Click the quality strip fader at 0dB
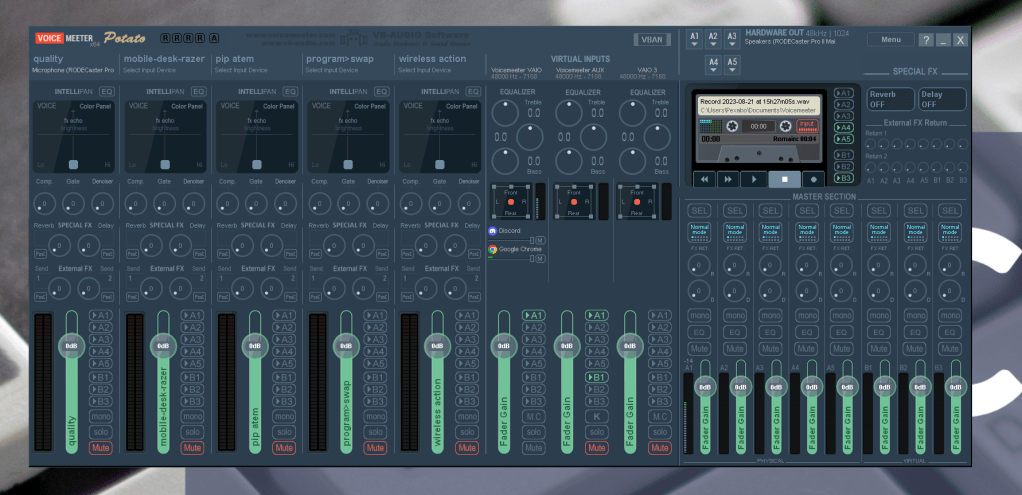 point(72,346)
